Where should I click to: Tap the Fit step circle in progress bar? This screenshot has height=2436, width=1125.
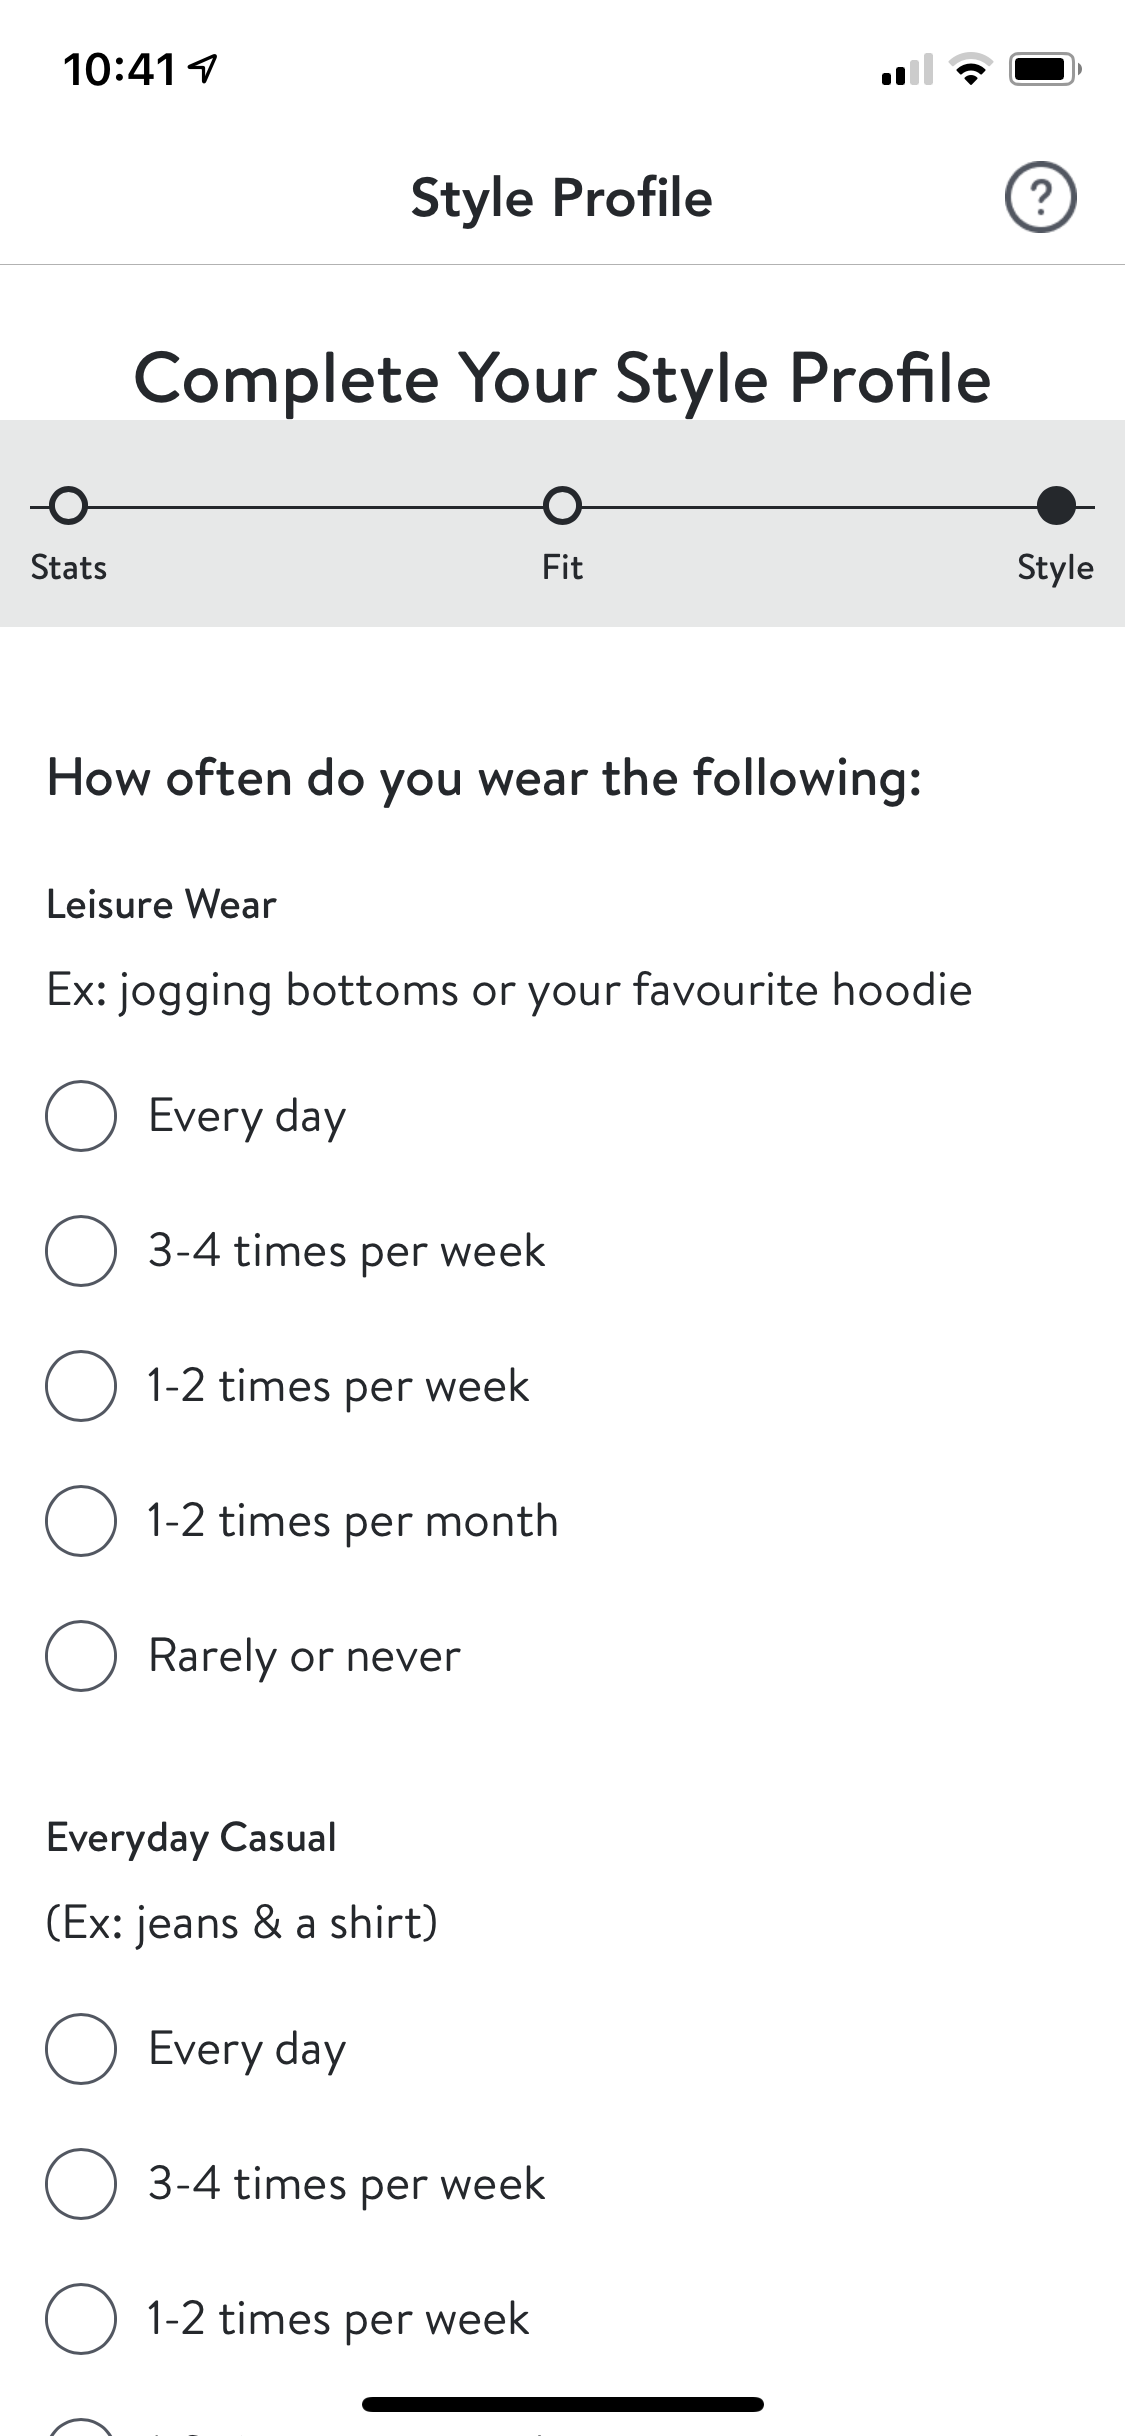coord(562,506)
